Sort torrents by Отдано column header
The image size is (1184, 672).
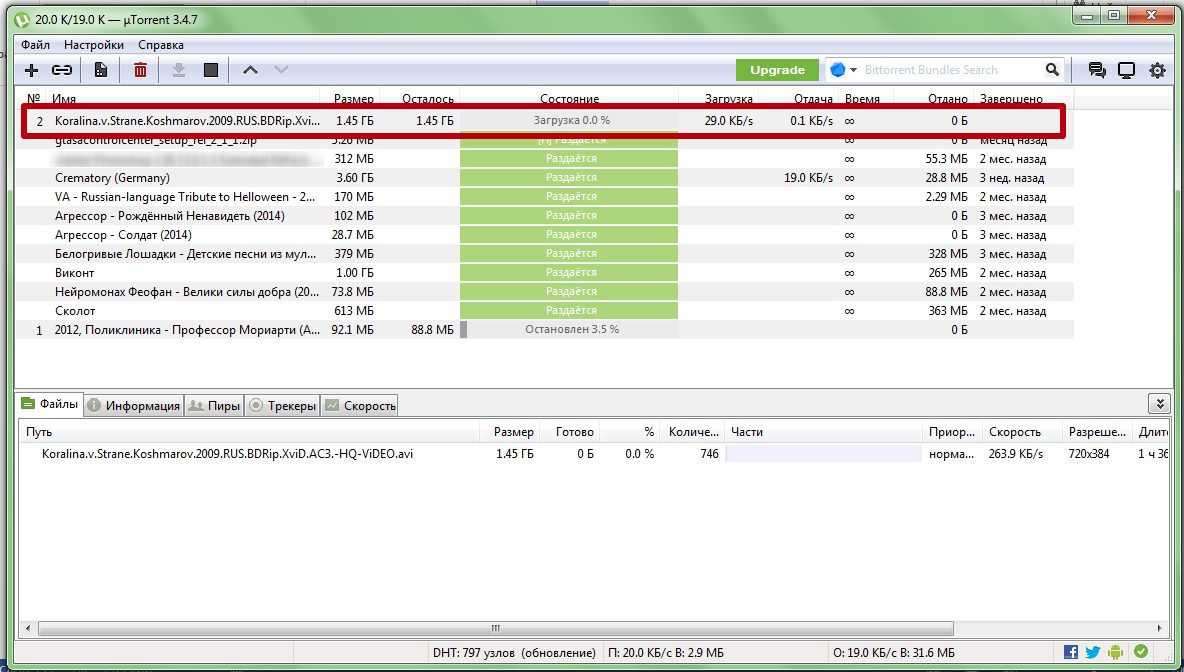pos(948,99)
